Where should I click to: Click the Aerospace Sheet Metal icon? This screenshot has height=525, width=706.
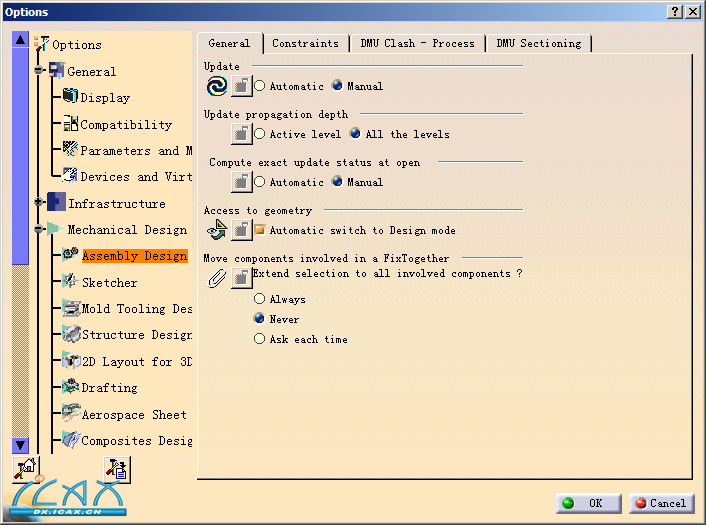(x=71, y=413)
